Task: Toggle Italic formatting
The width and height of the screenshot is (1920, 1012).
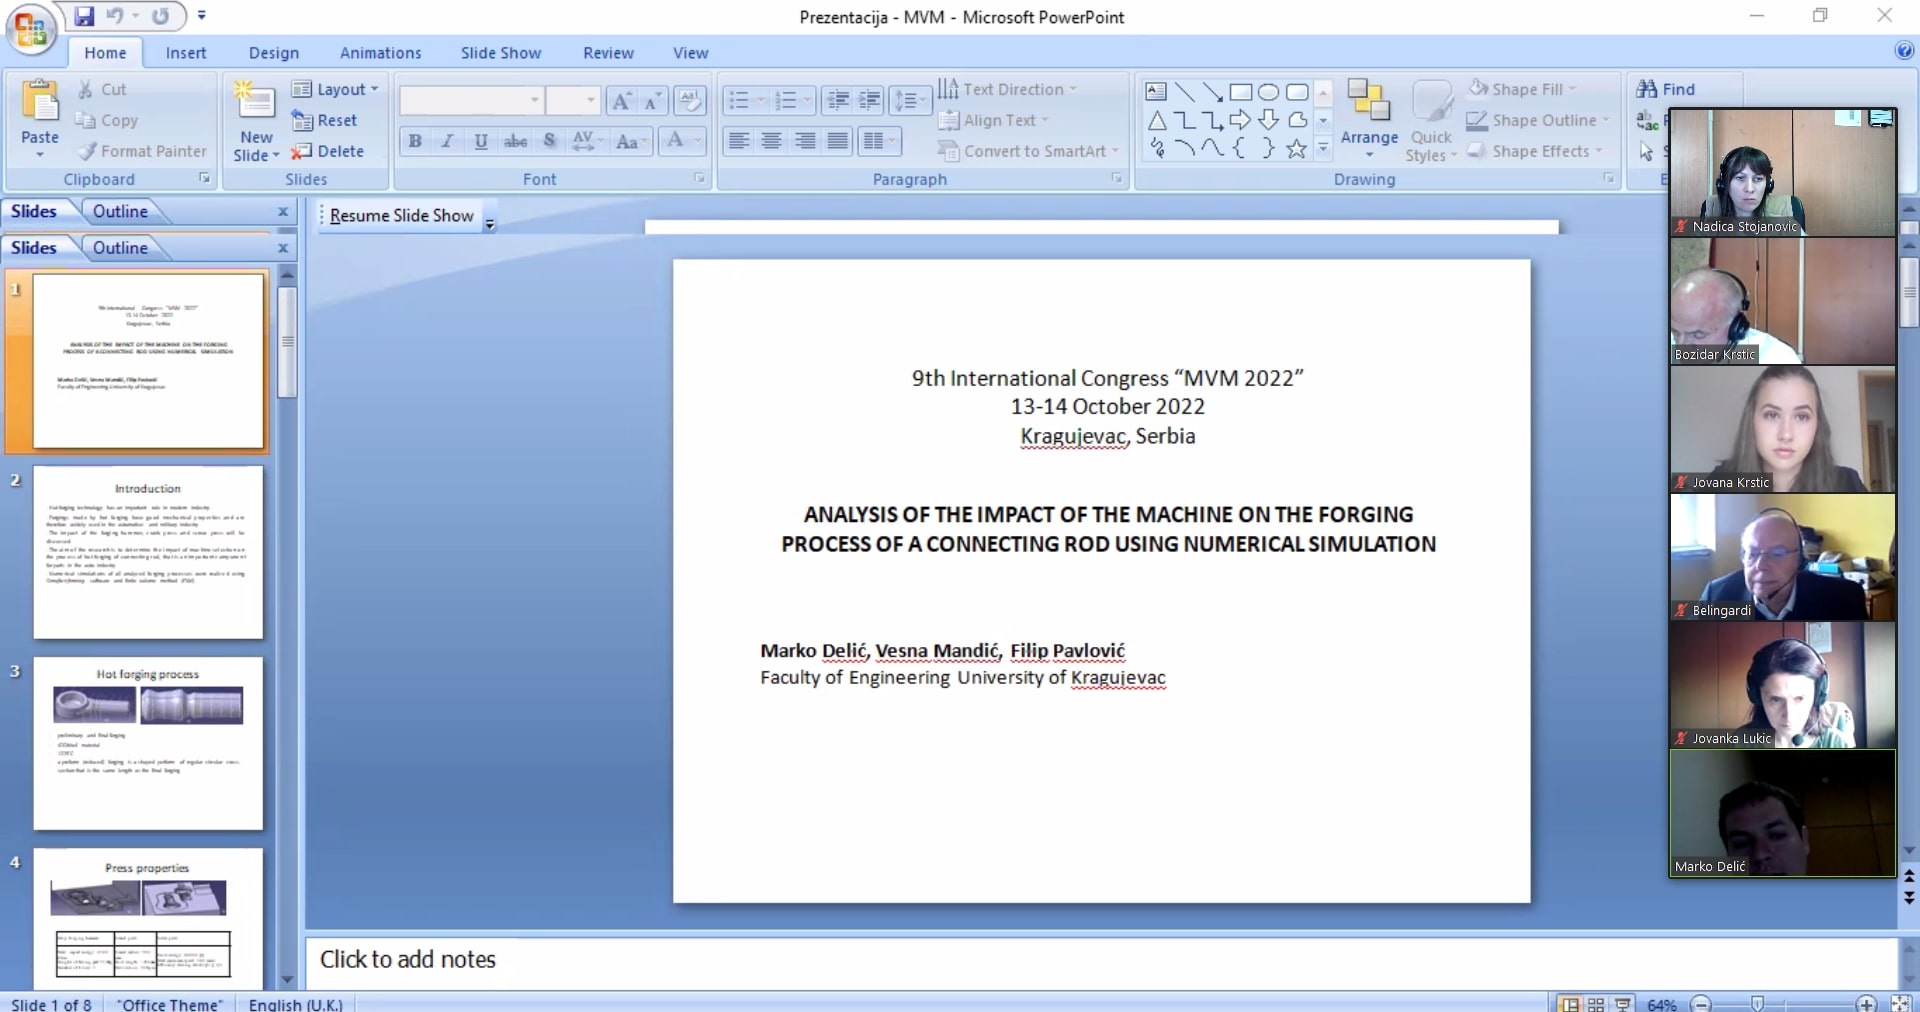Action: (448, 141)
